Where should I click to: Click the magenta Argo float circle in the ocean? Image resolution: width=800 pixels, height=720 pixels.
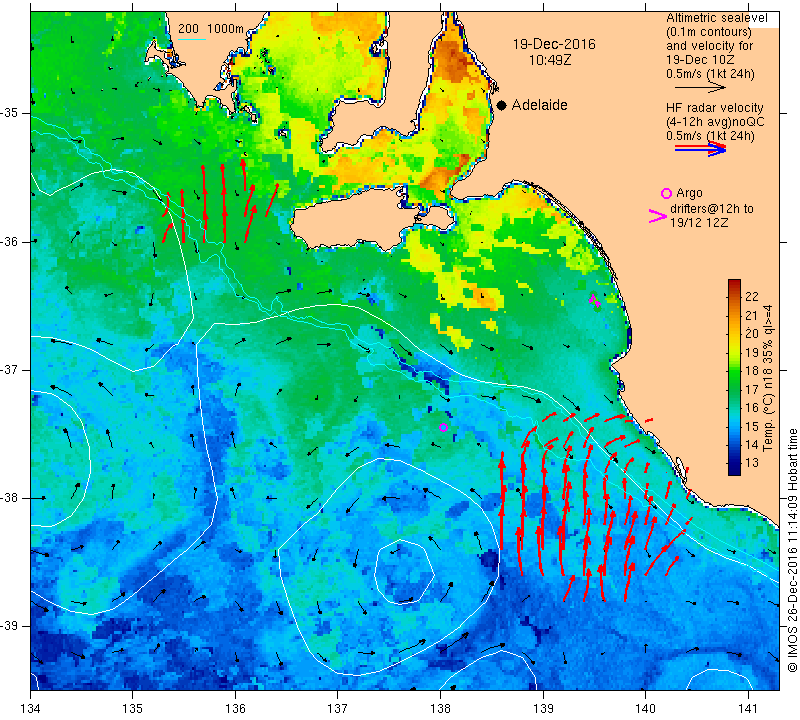point(443,427)
